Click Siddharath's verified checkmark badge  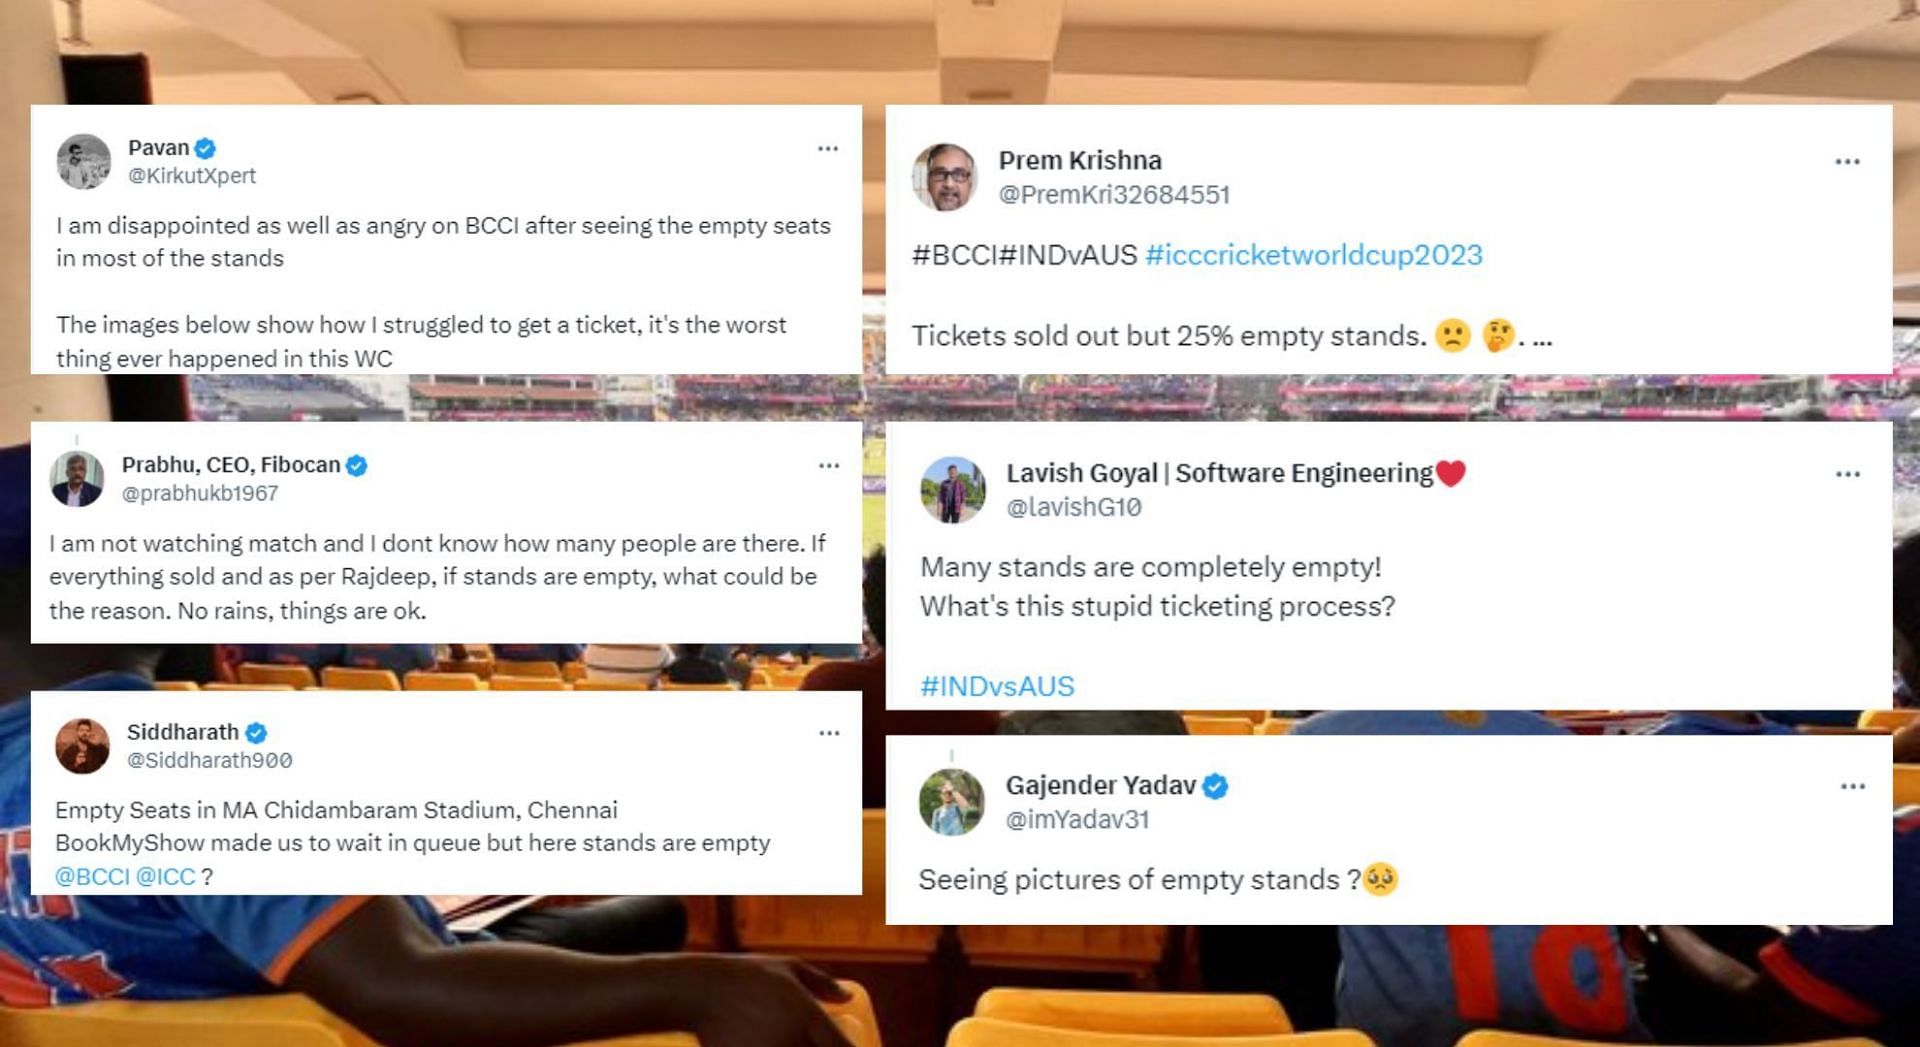256,733
